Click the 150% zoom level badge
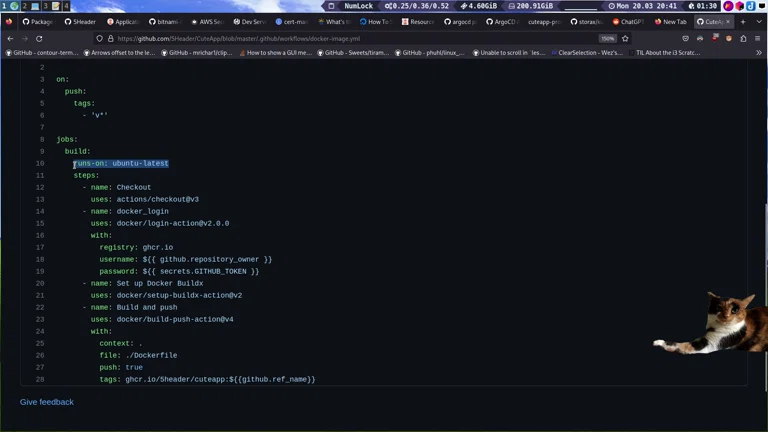The image size is (768, 432). (x=607, y=39)
